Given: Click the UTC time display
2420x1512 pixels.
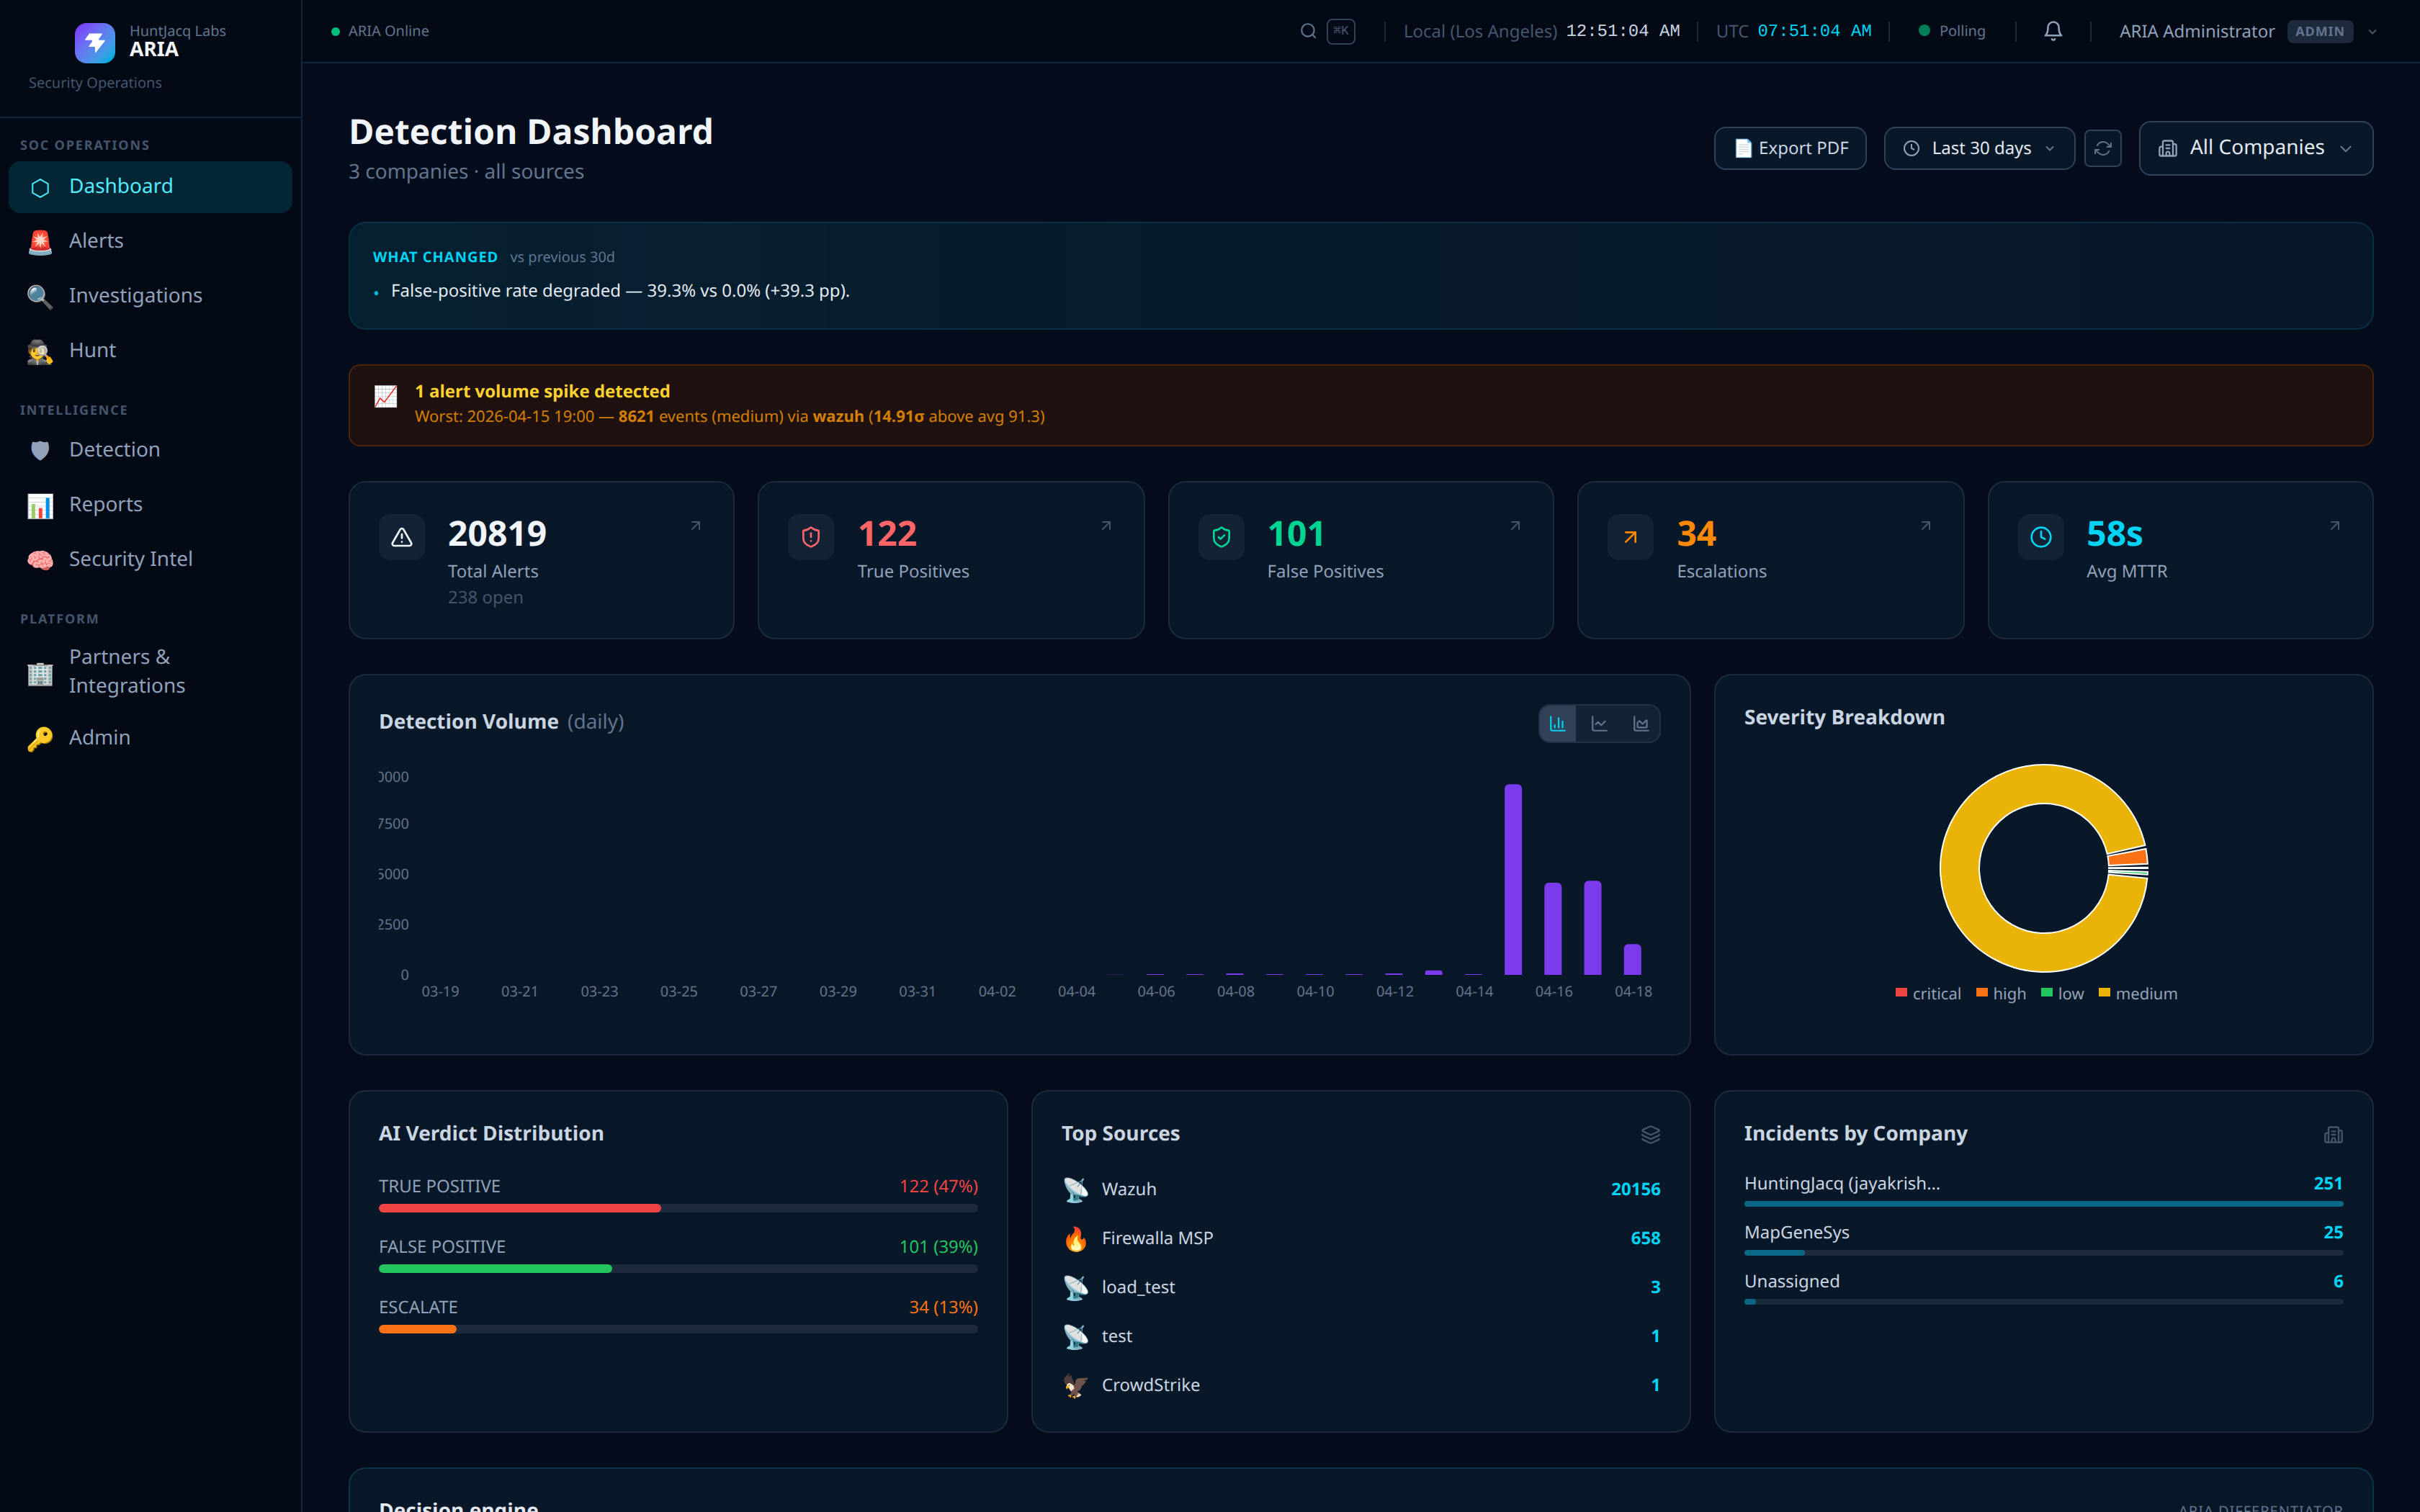Looking at the screenshot, I should (1794, 31).
